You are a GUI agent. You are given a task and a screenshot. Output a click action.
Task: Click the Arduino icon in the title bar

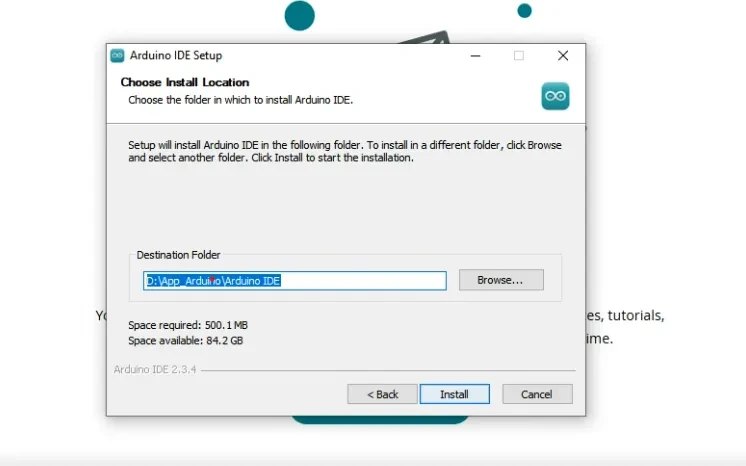(117, 56)
